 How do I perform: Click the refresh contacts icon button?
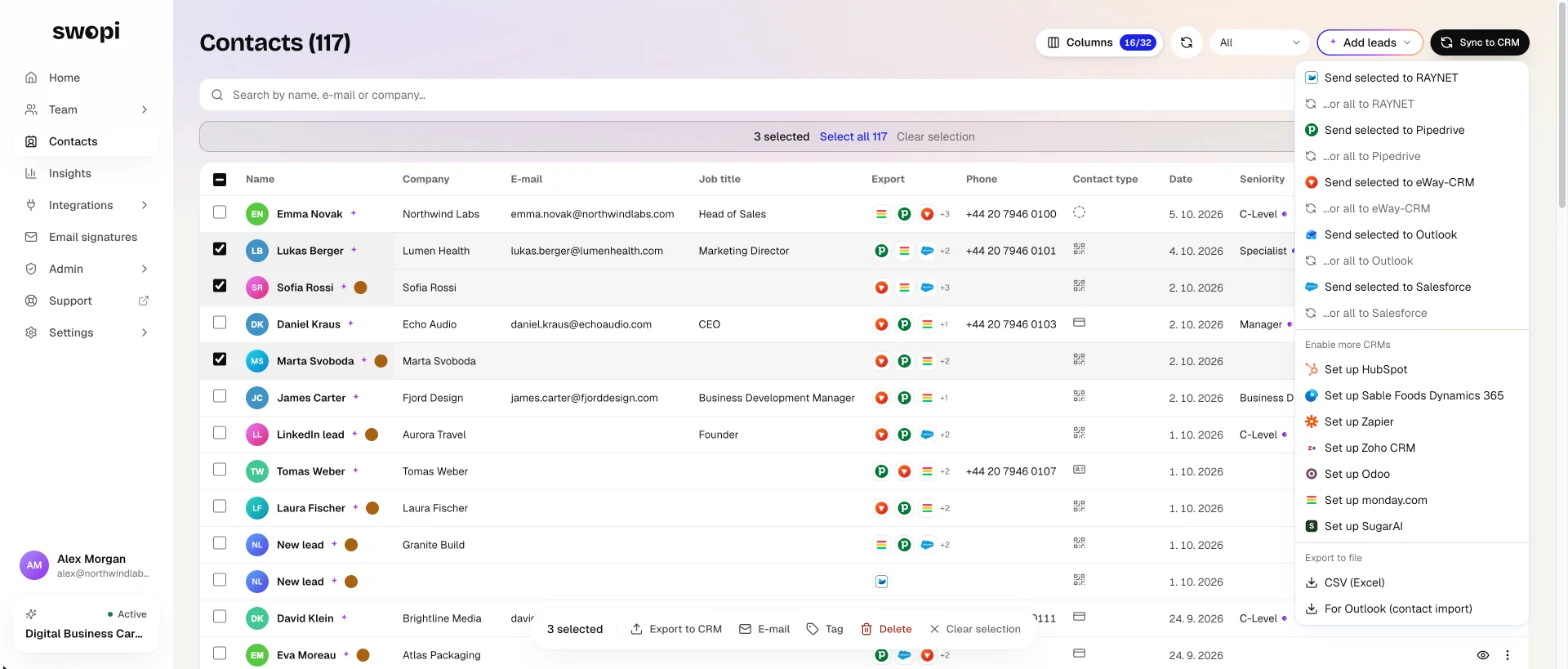(x=1186, y=42)
